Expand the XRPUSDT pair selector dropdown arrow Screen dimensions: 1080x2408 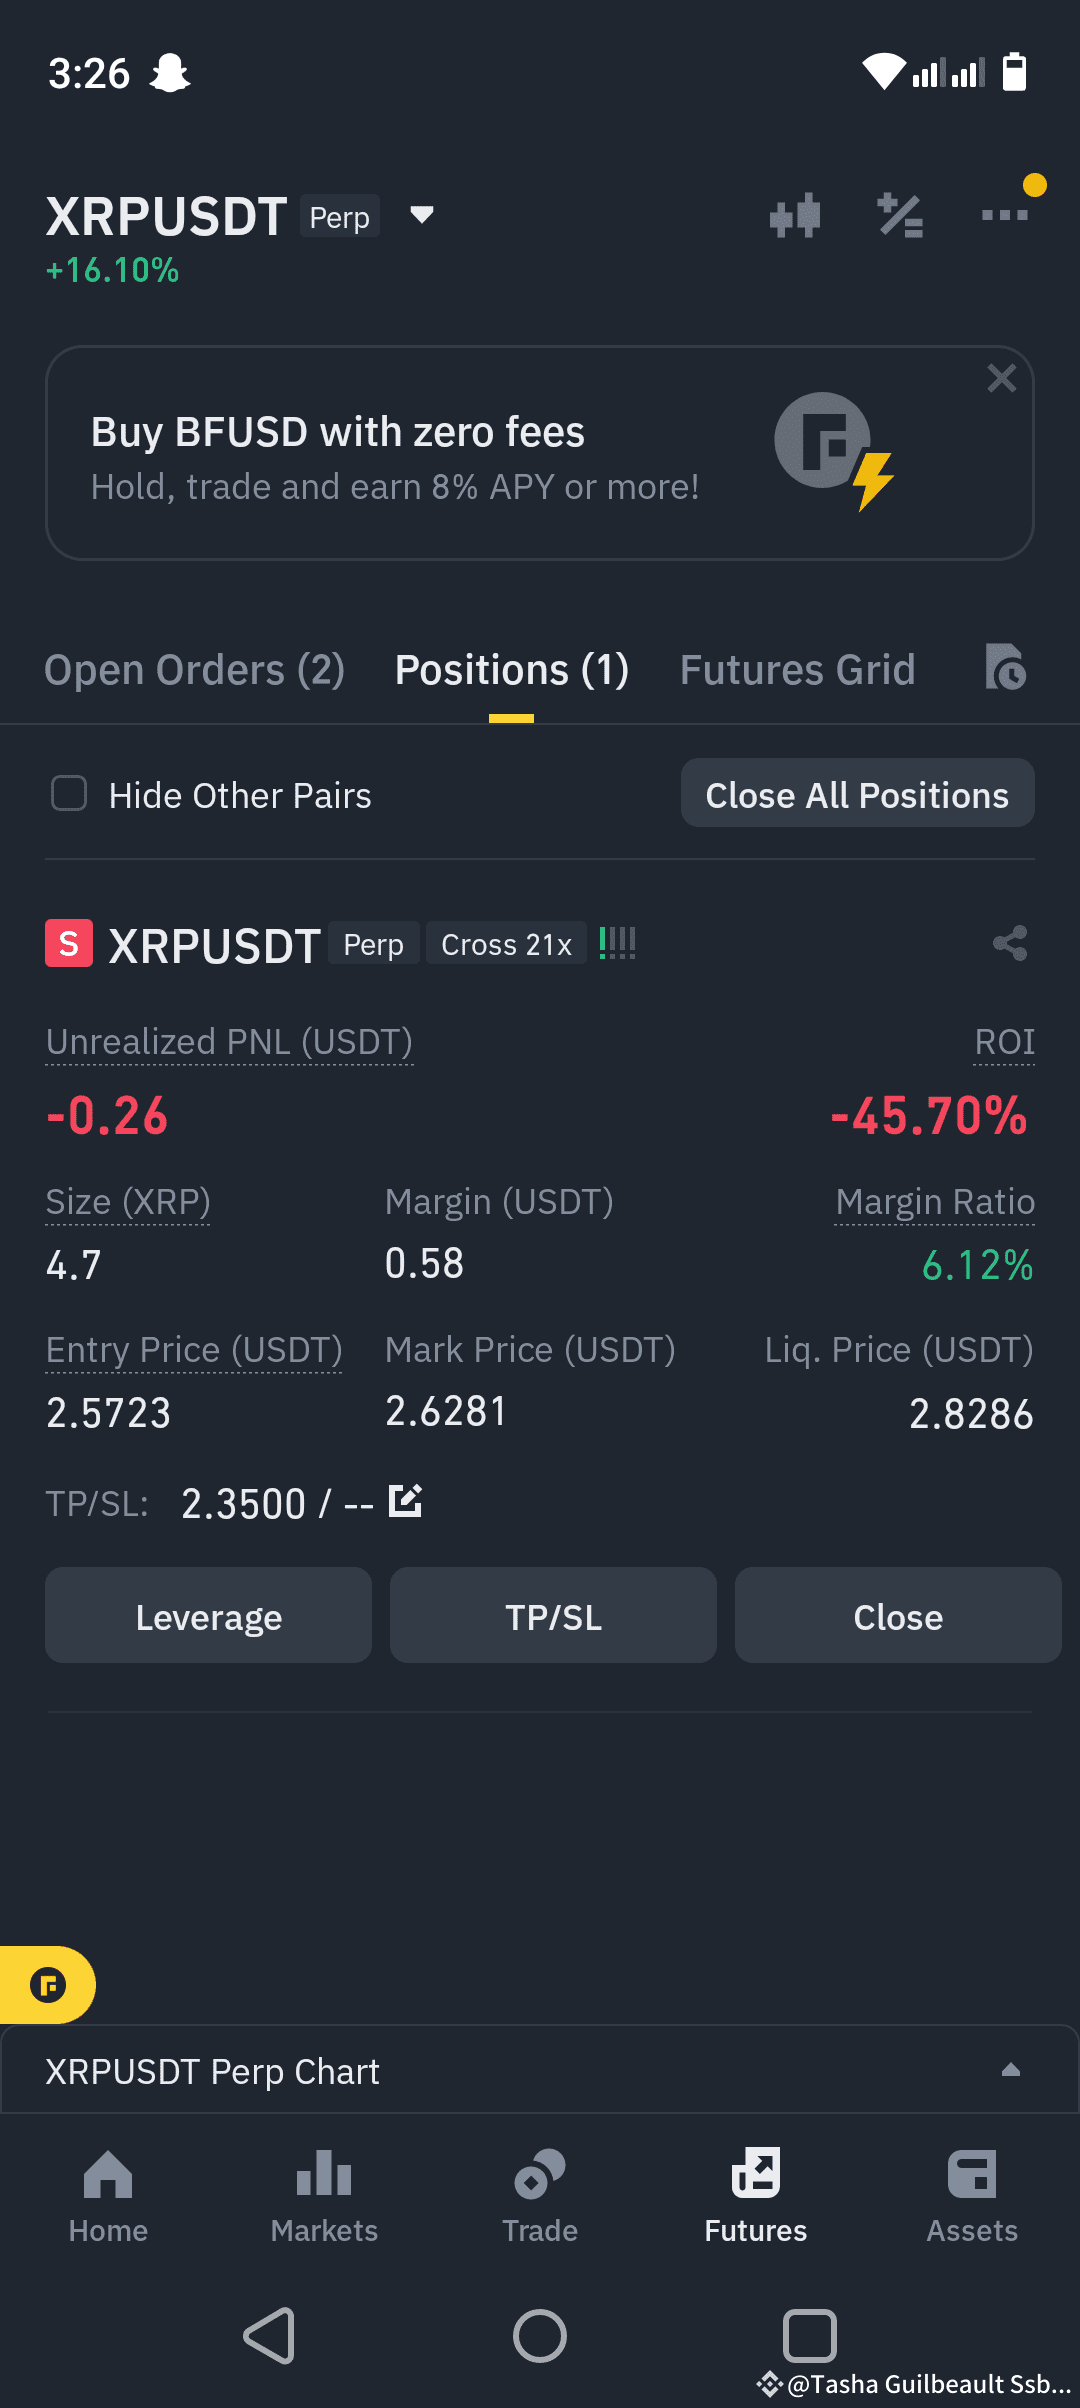pyautogui.click(x=422, y=215)
